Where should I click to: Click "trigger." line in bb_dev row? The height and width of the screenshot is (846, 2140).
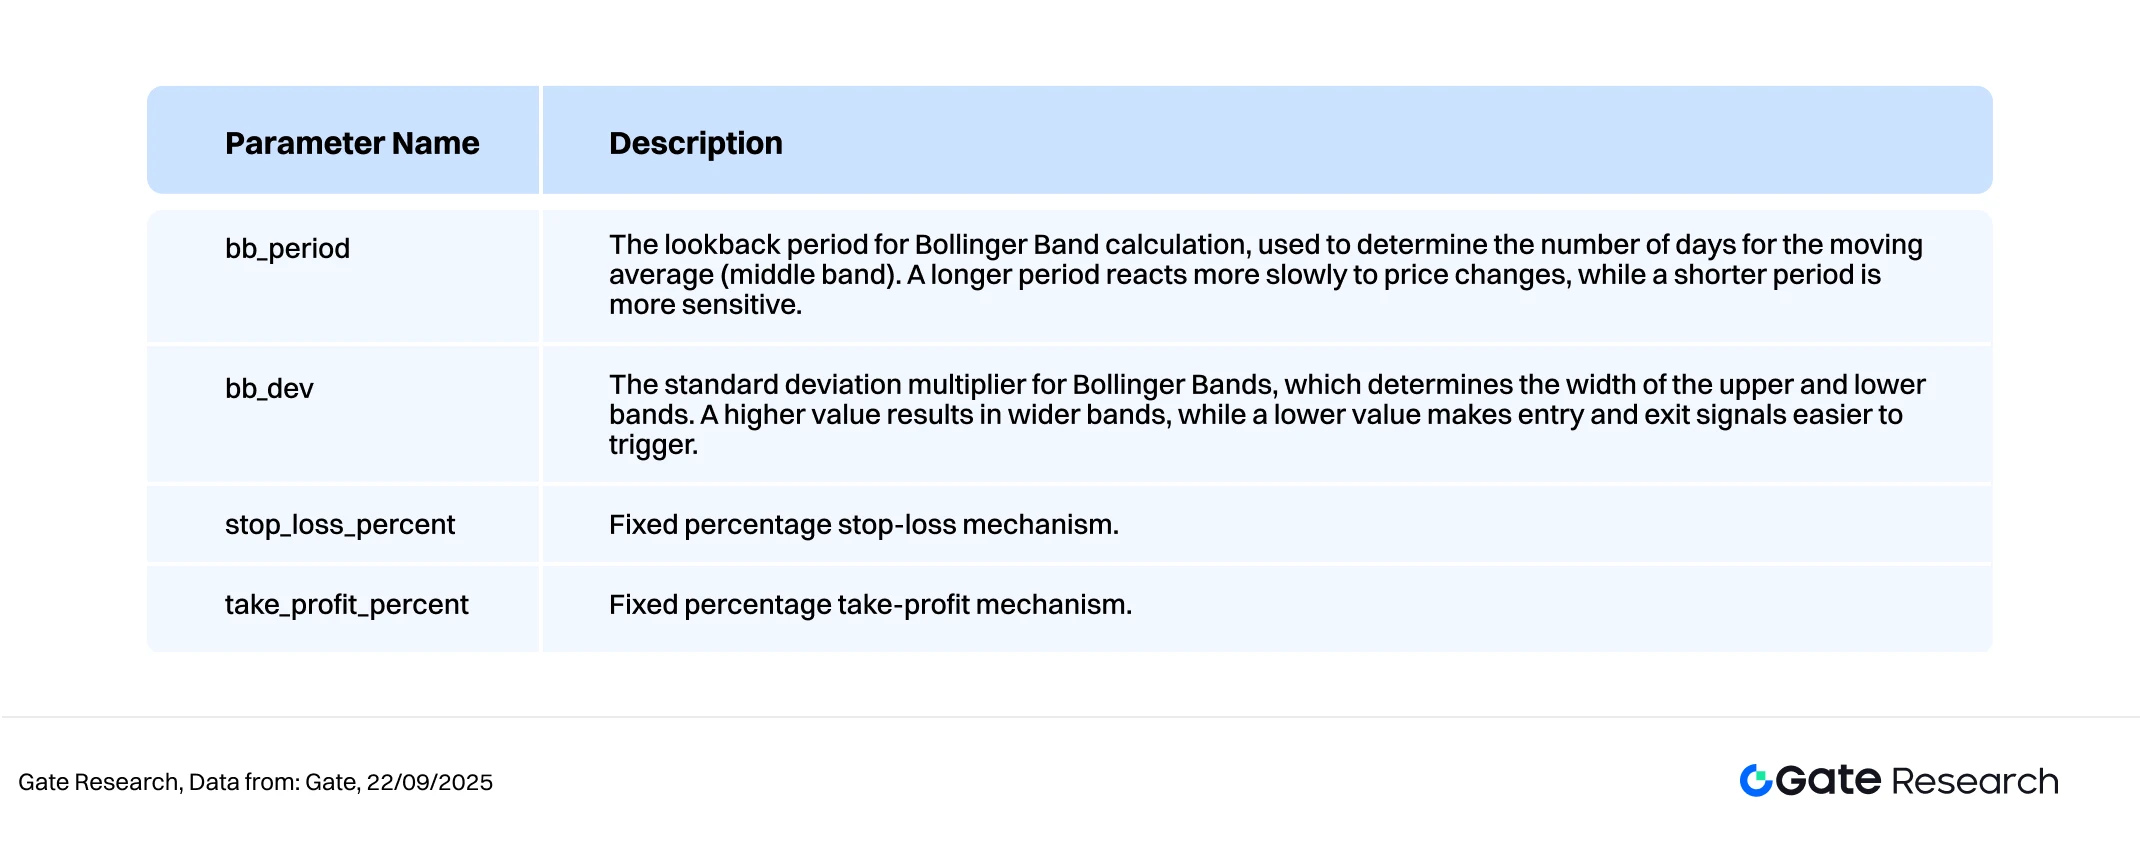pos(653,445)
